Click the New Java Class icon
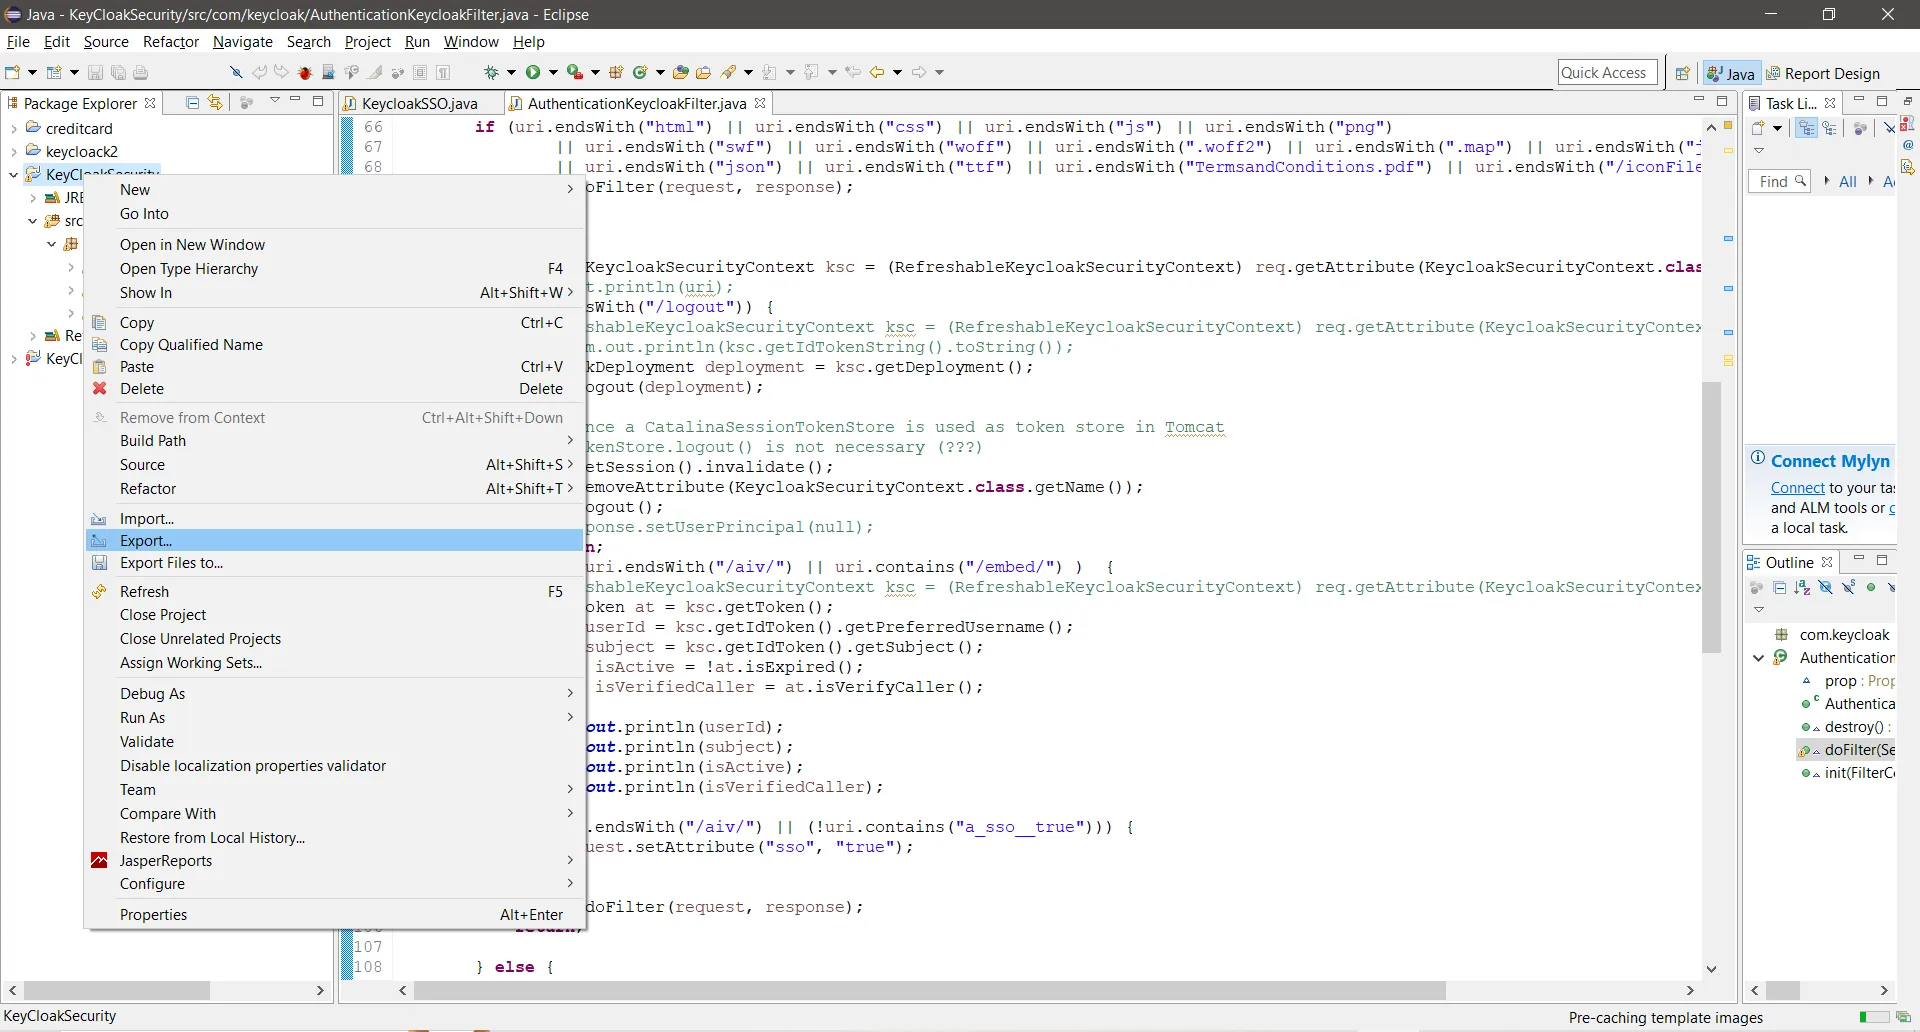This screenshot has width=1920, height=1032. [x=640, y=72]
